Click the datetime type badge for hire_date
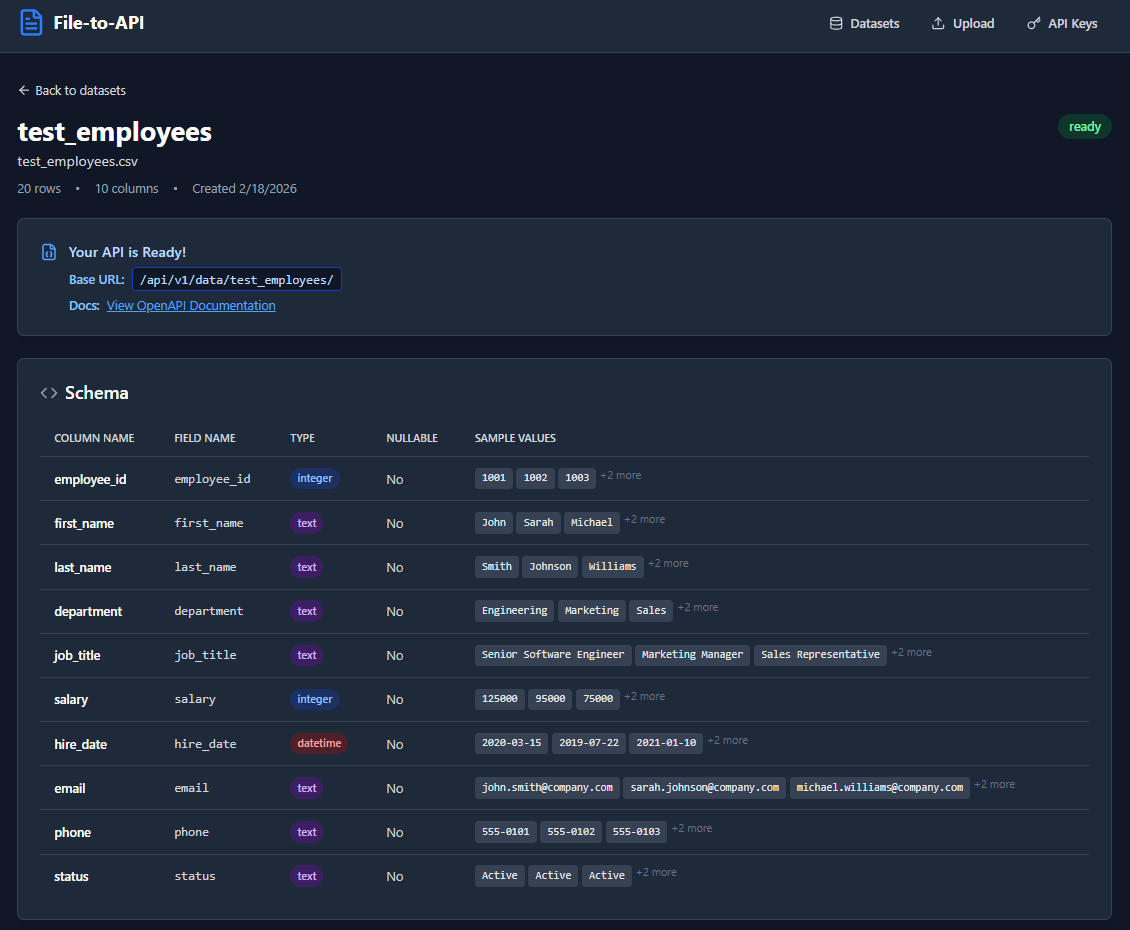 pos(318,743)
